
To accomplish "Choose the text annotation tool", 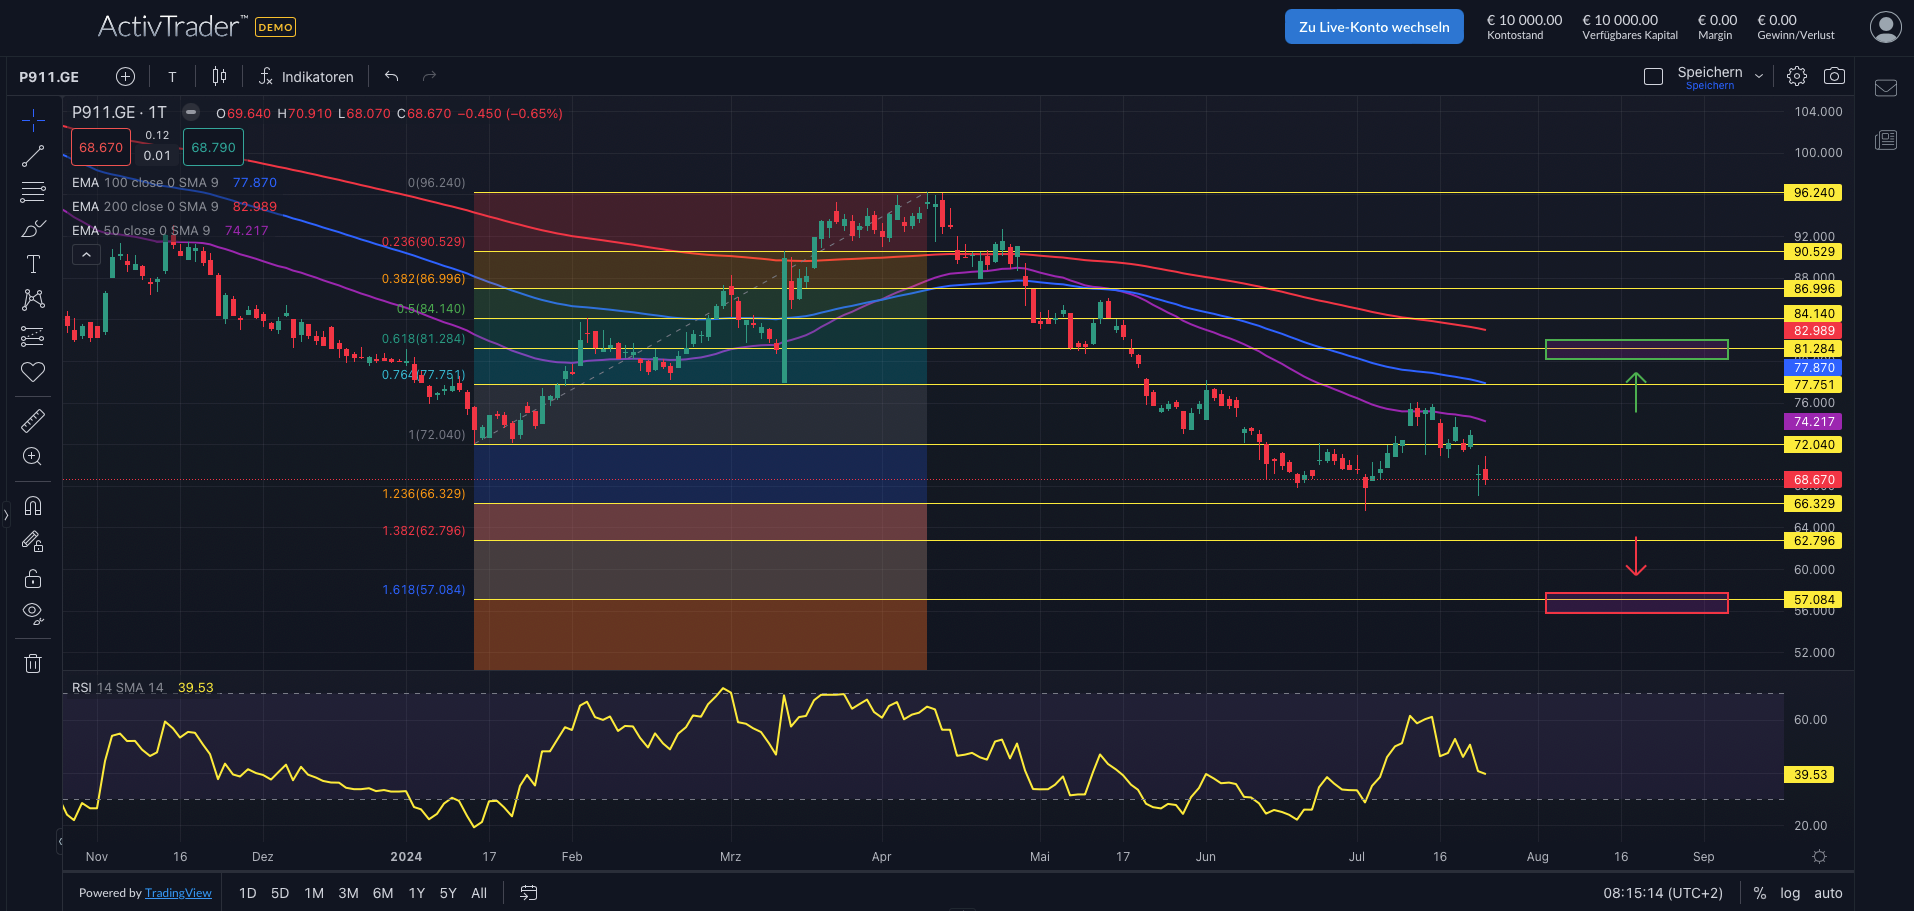I will point(33,264).
